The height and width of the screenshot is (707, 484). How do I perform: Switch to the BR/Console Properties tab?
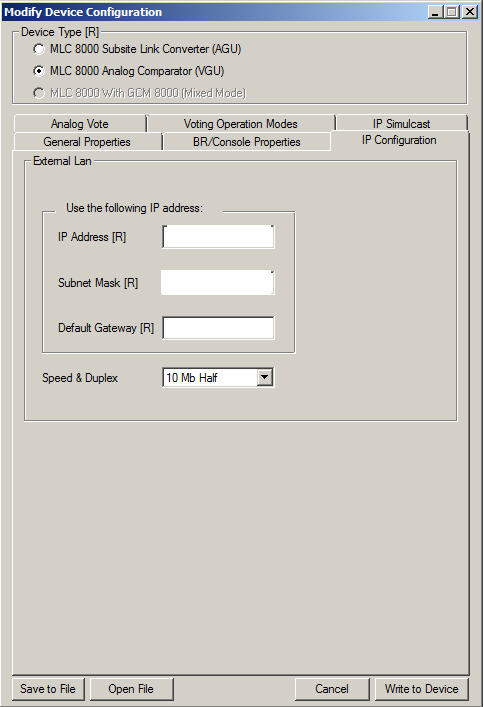(x=246, y=142)
